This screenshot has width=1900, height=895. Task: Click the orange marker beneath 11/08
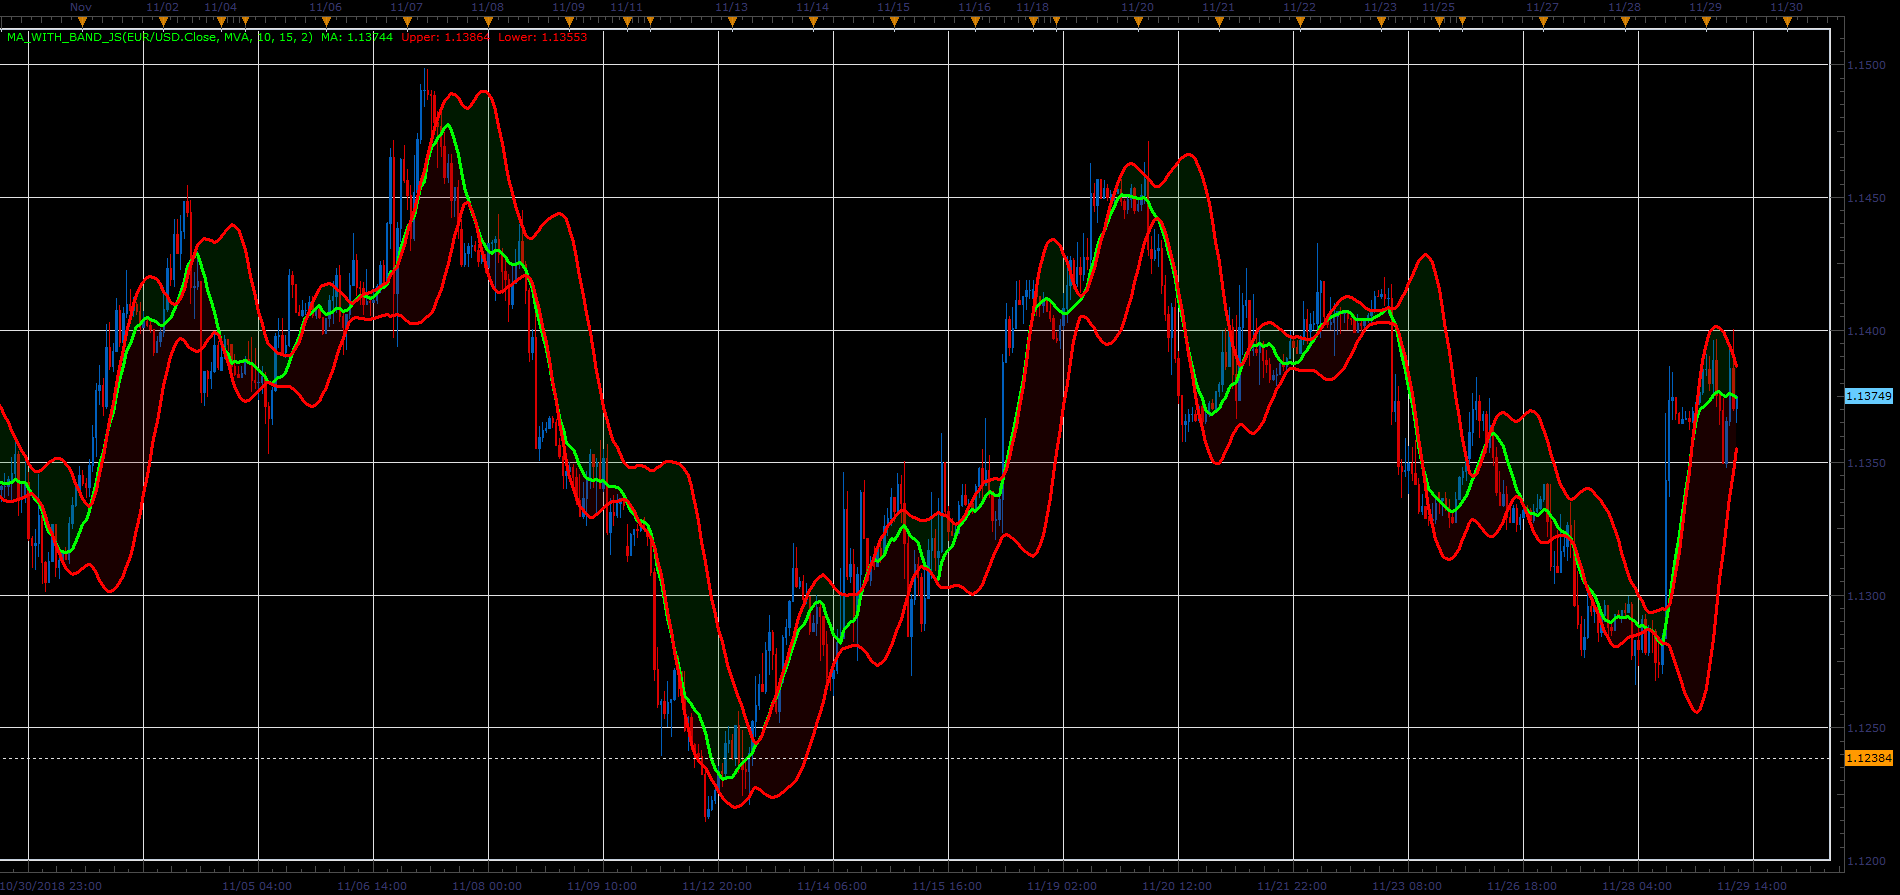point(487,20)
